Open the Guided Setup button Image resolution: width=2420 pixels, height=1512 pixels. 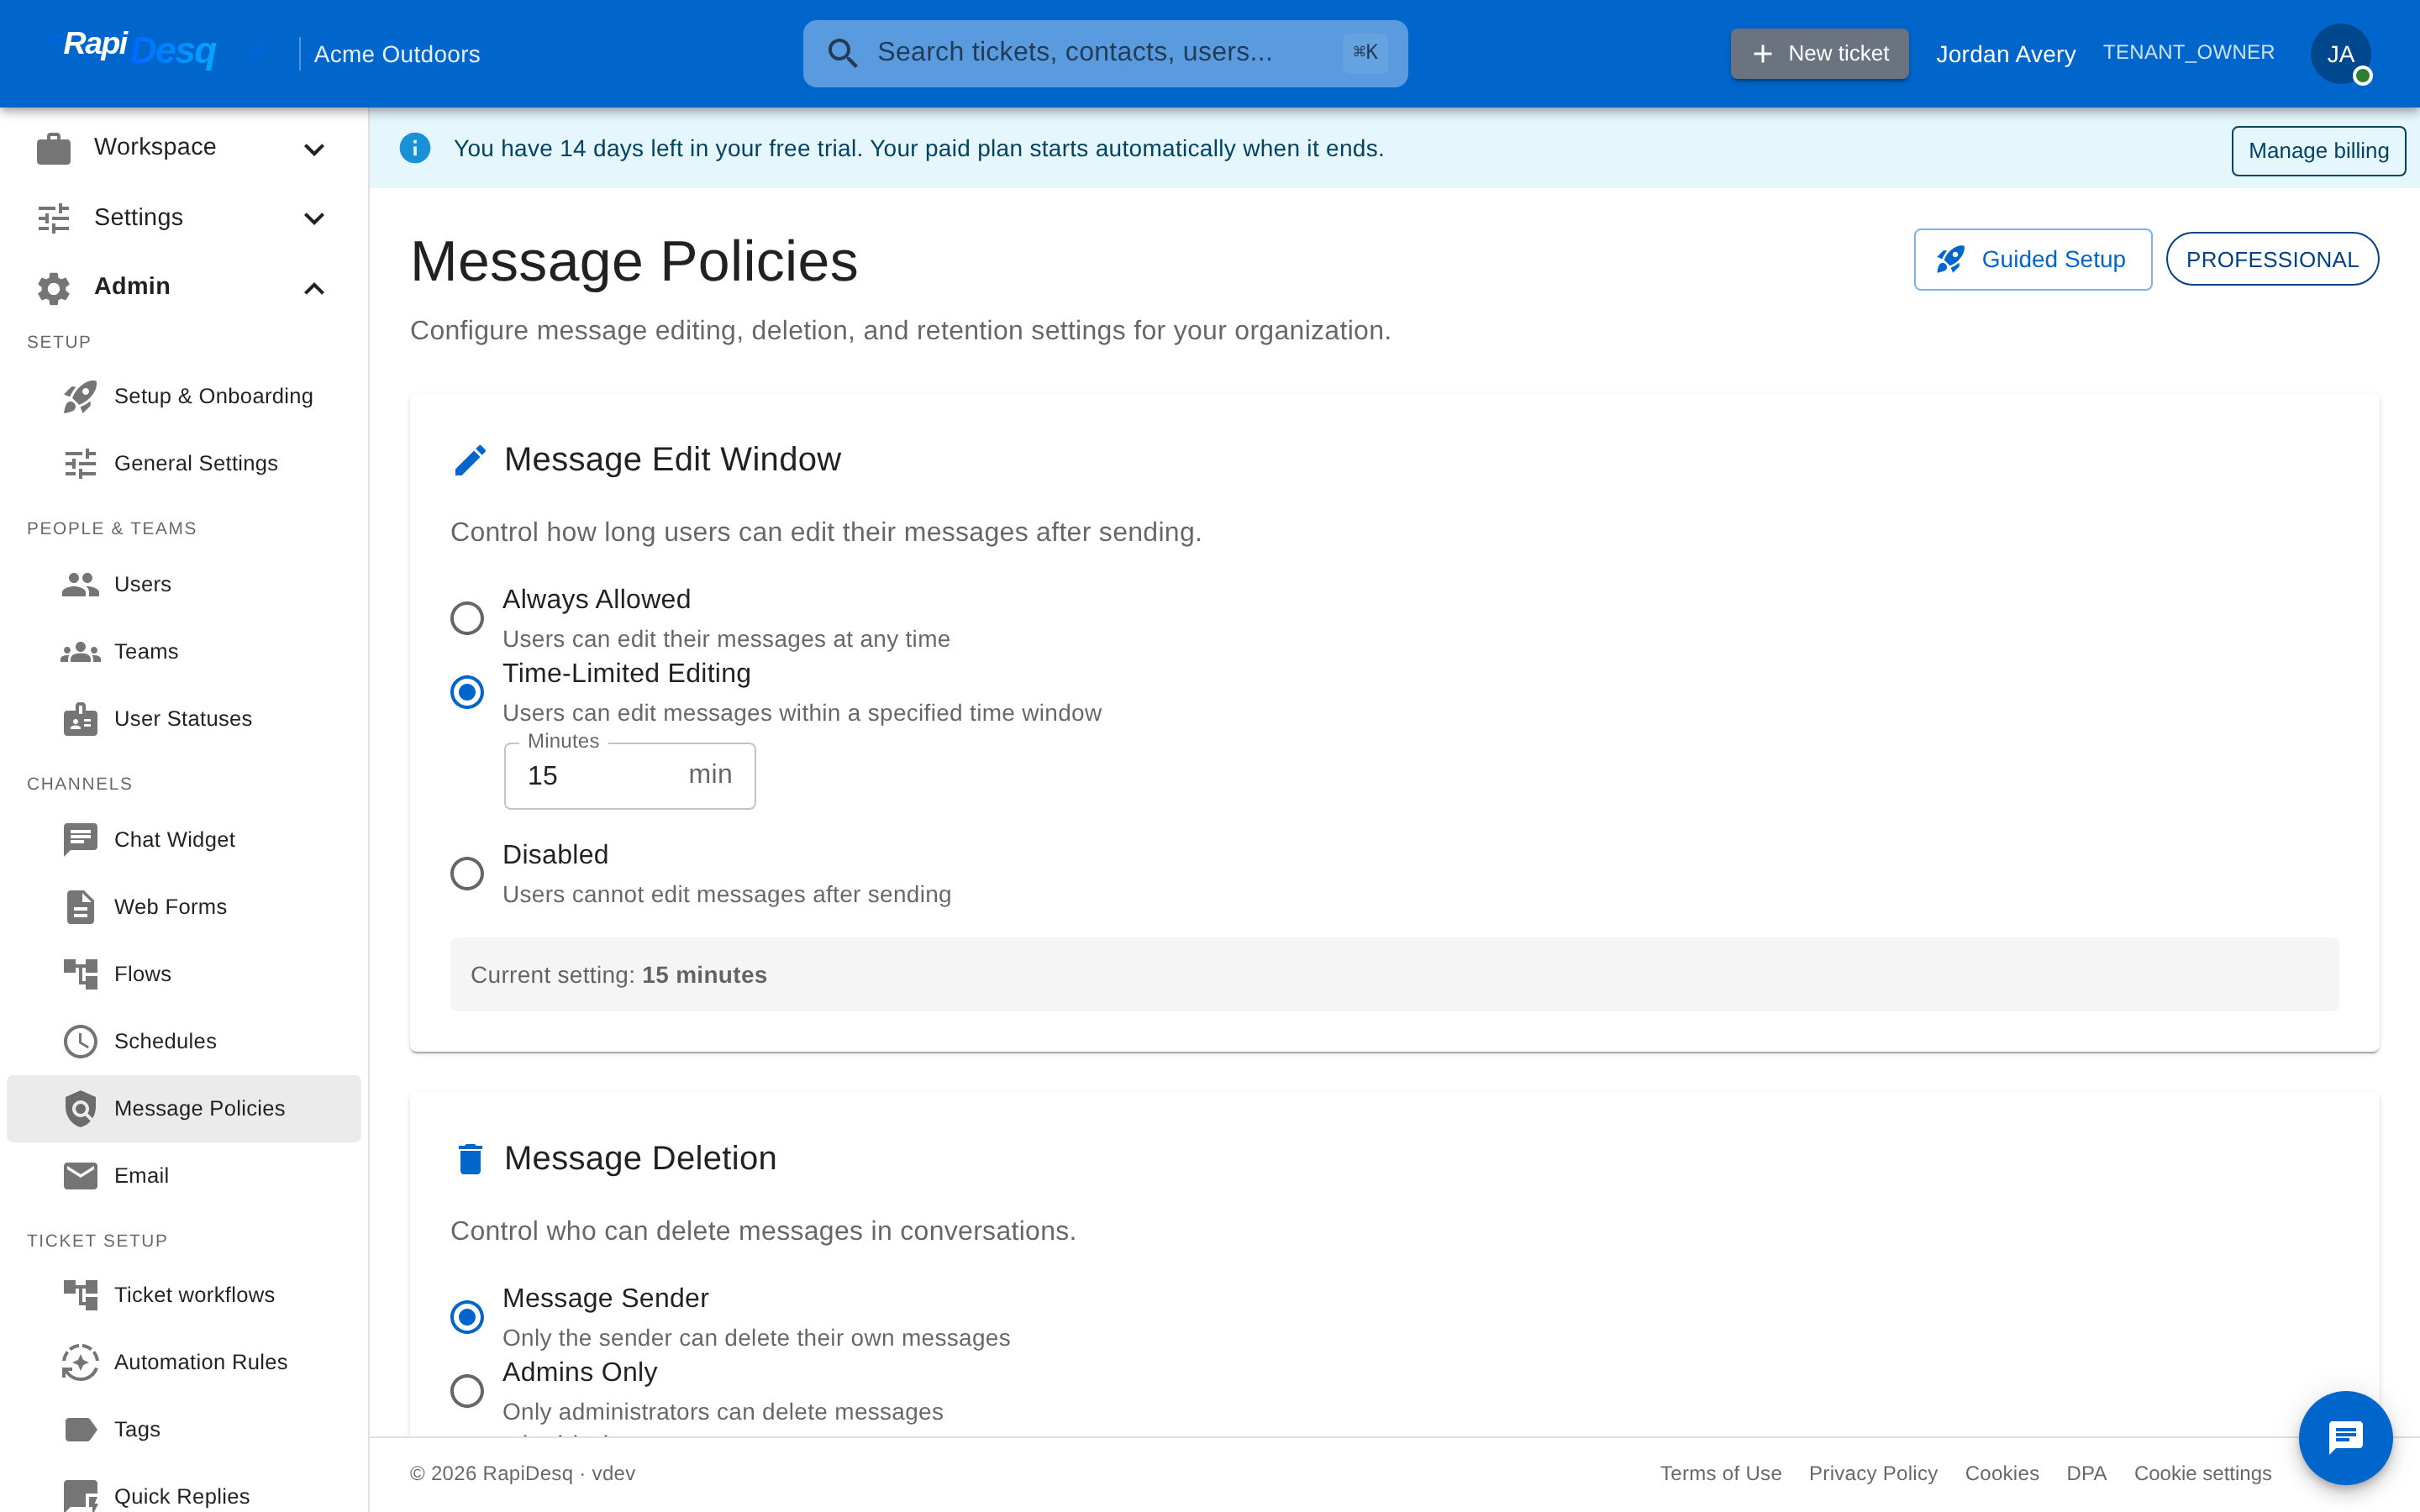click(x=2032, y=260)
